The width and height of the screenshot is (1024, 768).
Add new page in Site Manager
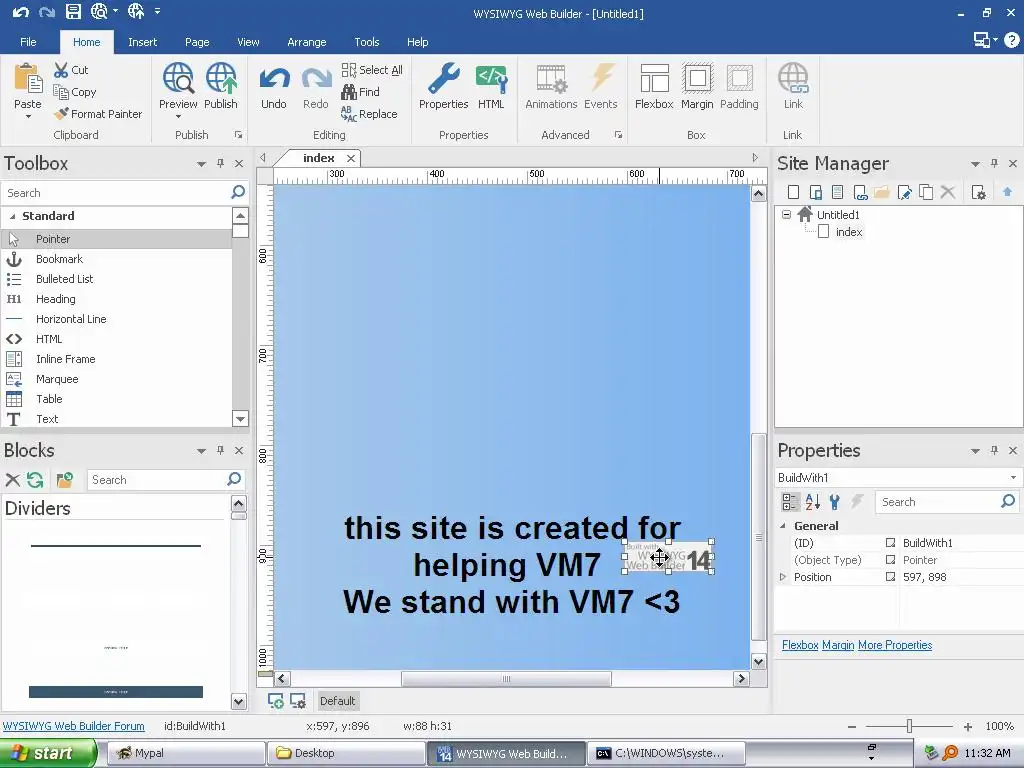click(793, 192)
